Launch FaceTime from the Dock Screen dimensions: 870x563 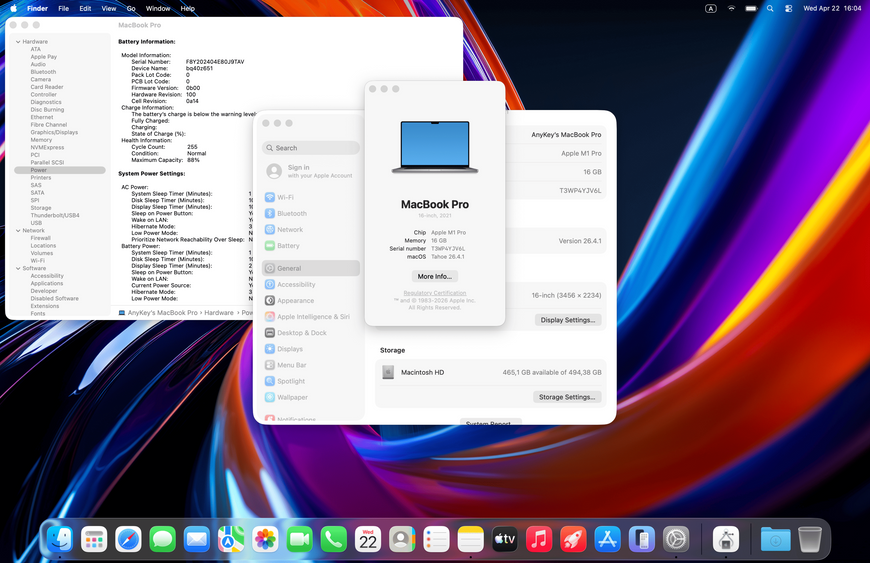[300, 539]
